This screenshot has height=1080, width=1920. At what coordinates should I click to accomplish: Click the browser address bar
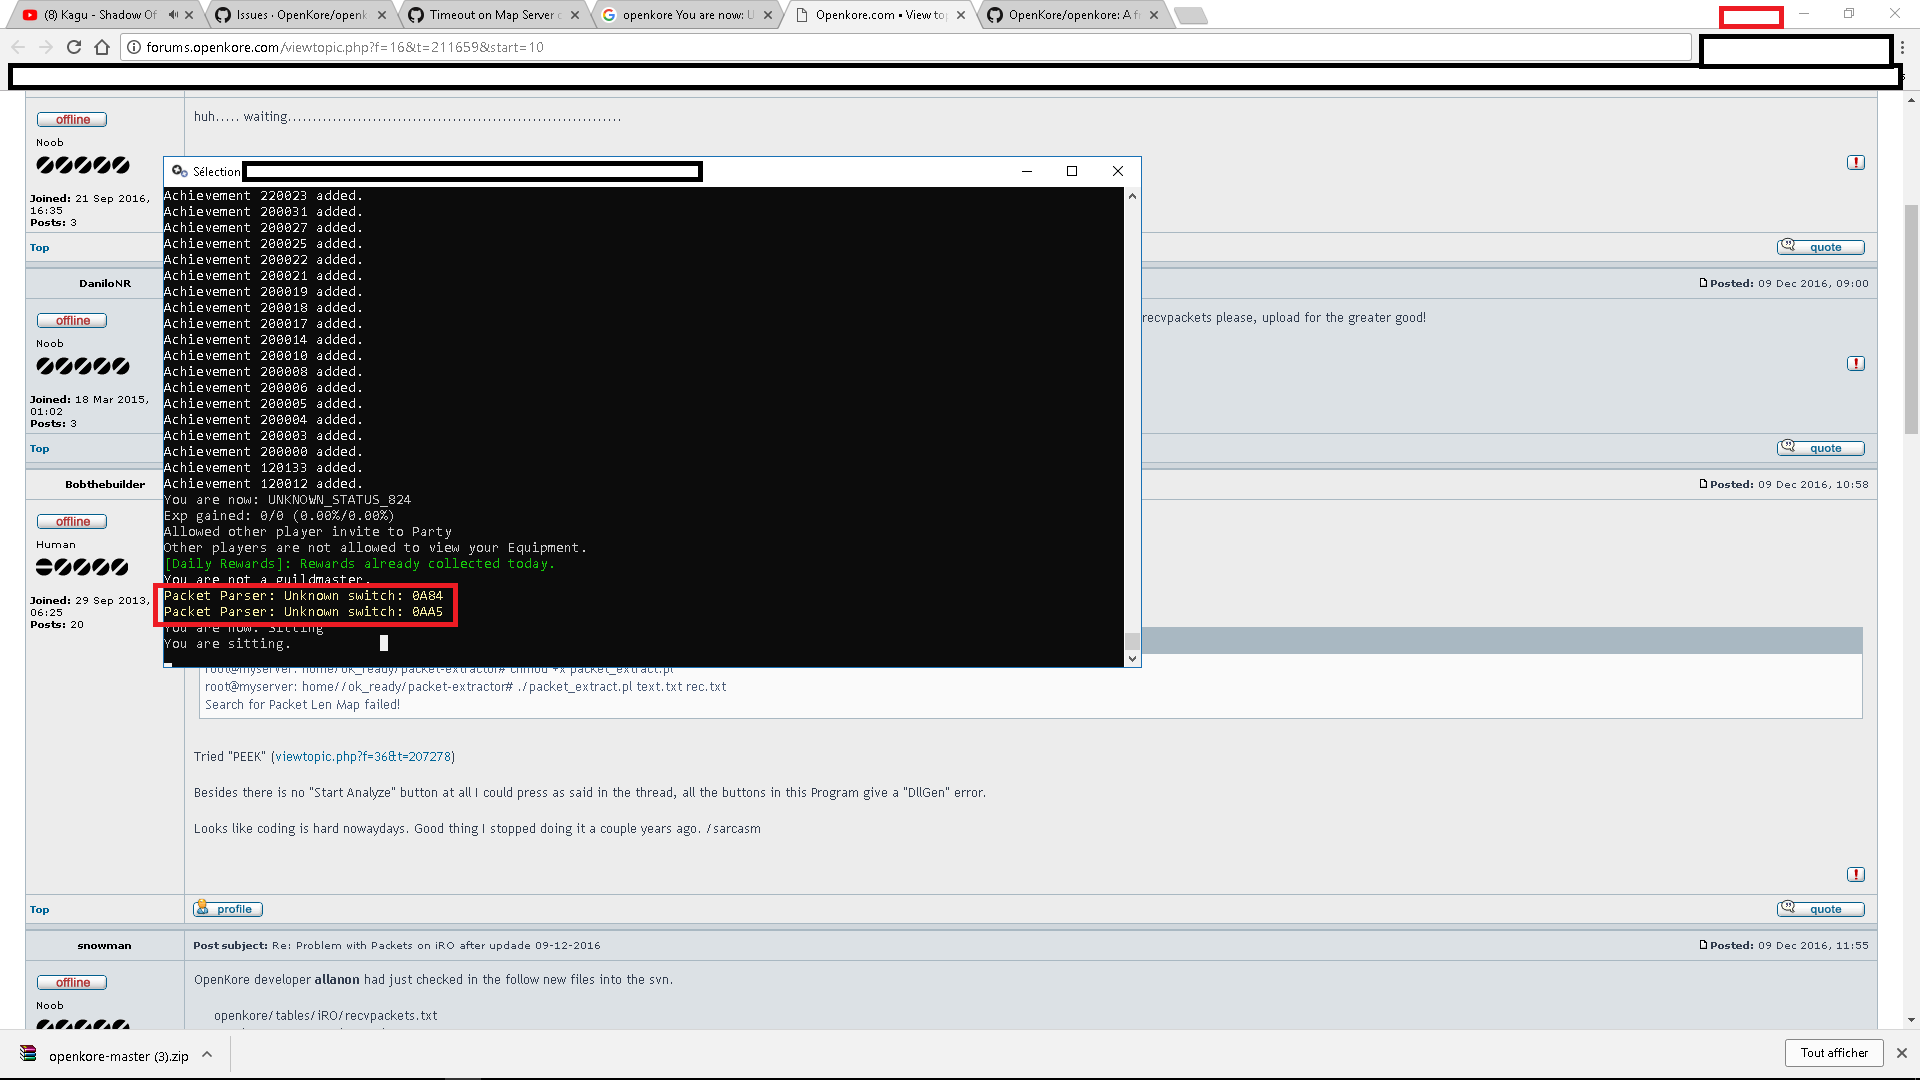tap(600, 47)
